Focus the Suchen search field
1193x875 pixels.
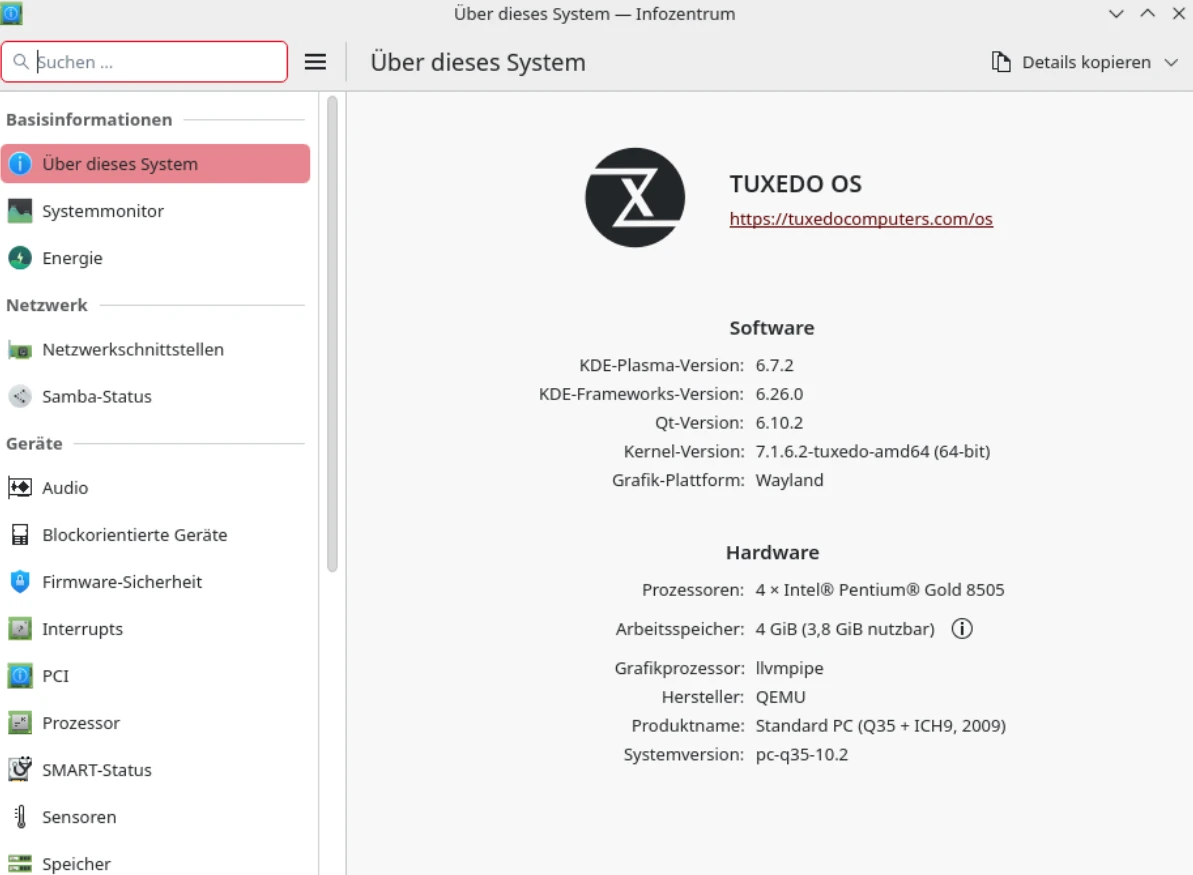pos(145,62)
